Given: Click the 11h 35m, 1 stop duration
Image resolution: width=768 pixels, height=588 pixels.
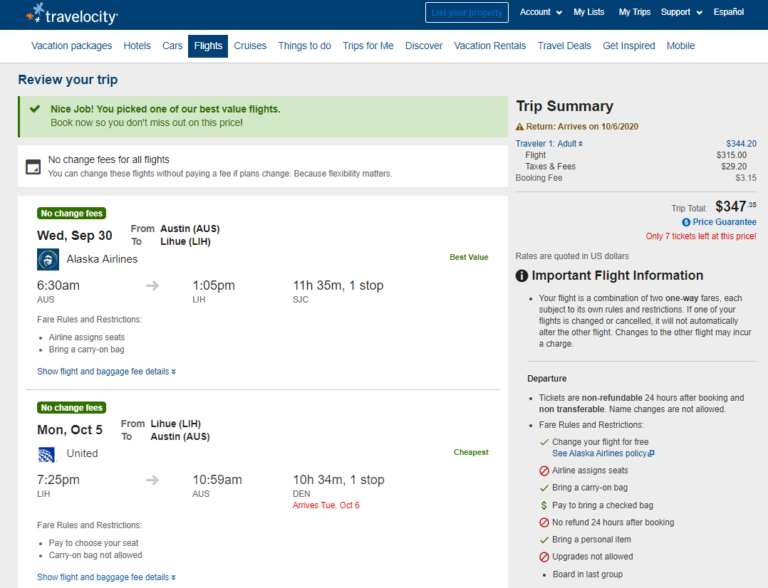Looking at the screenshot, I should [x=338, y=286].
